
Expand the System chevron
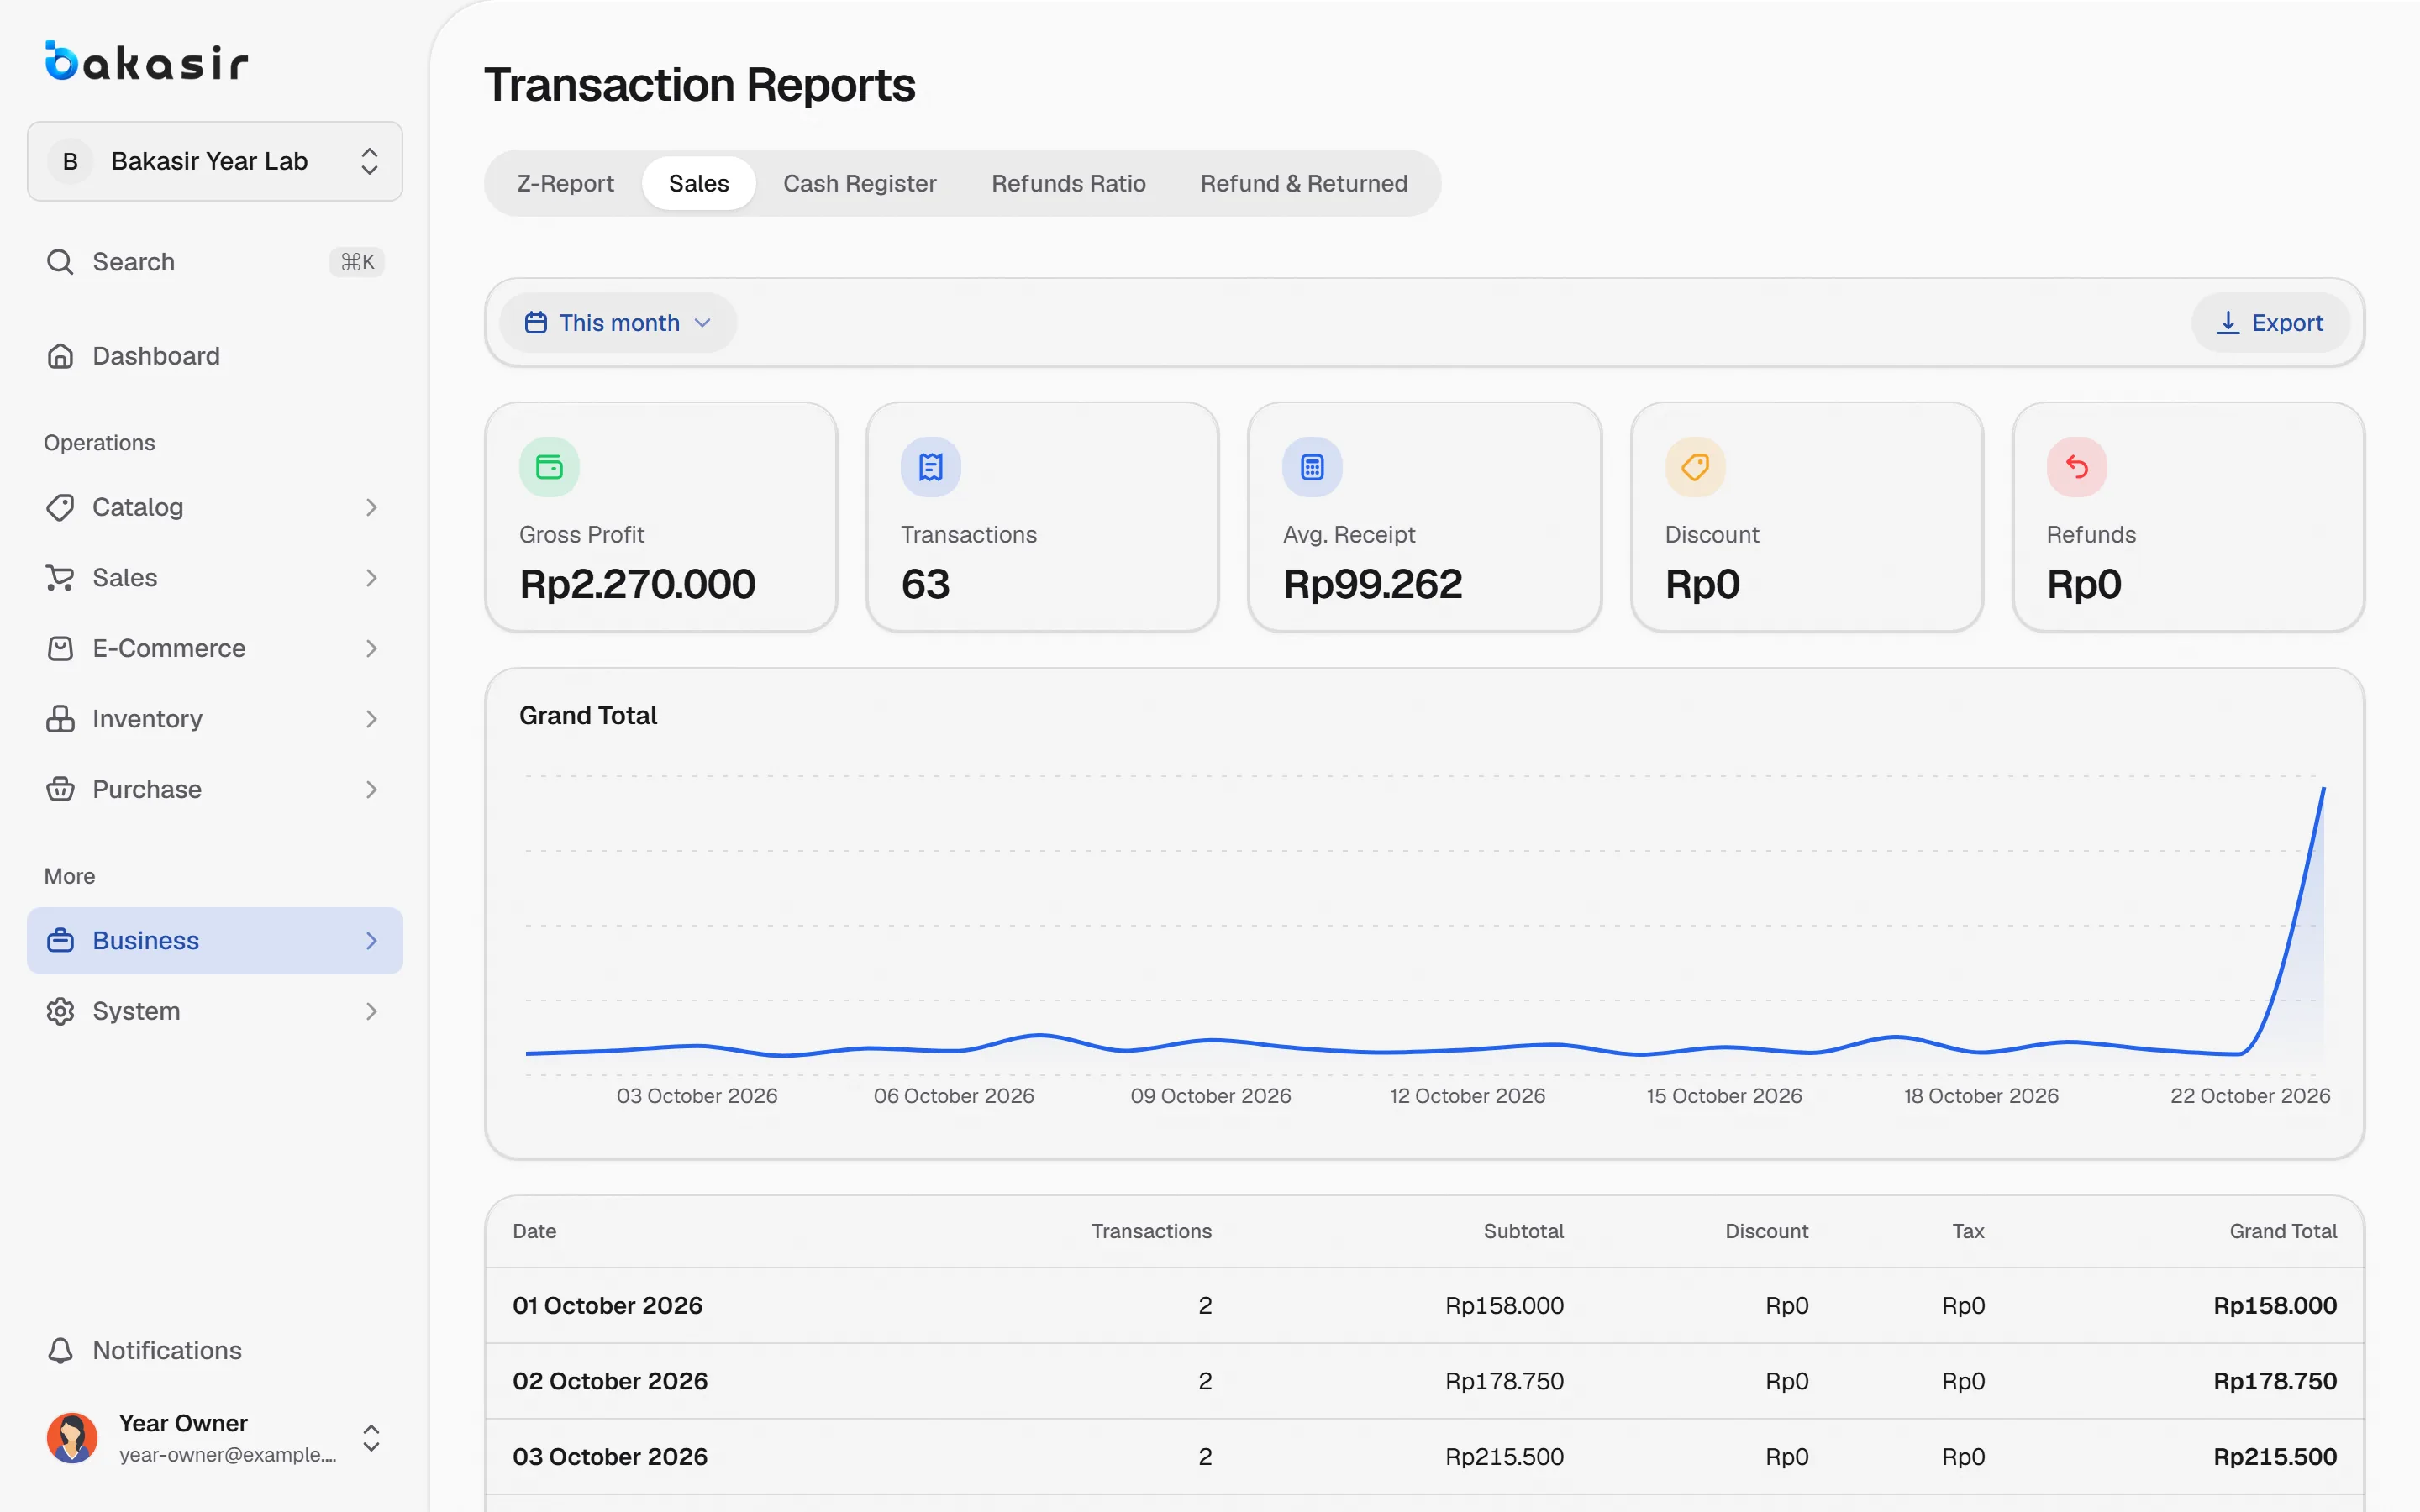pos(371,1011)
